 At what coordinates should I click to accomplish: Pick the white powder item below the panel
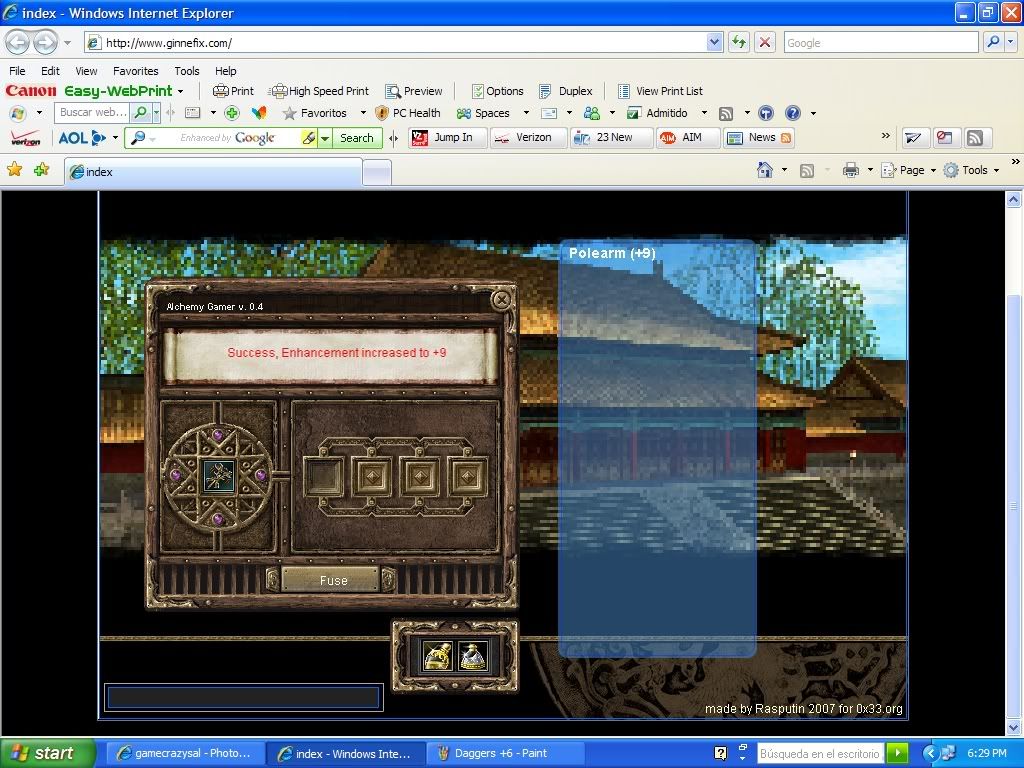(x=473, y=656)
